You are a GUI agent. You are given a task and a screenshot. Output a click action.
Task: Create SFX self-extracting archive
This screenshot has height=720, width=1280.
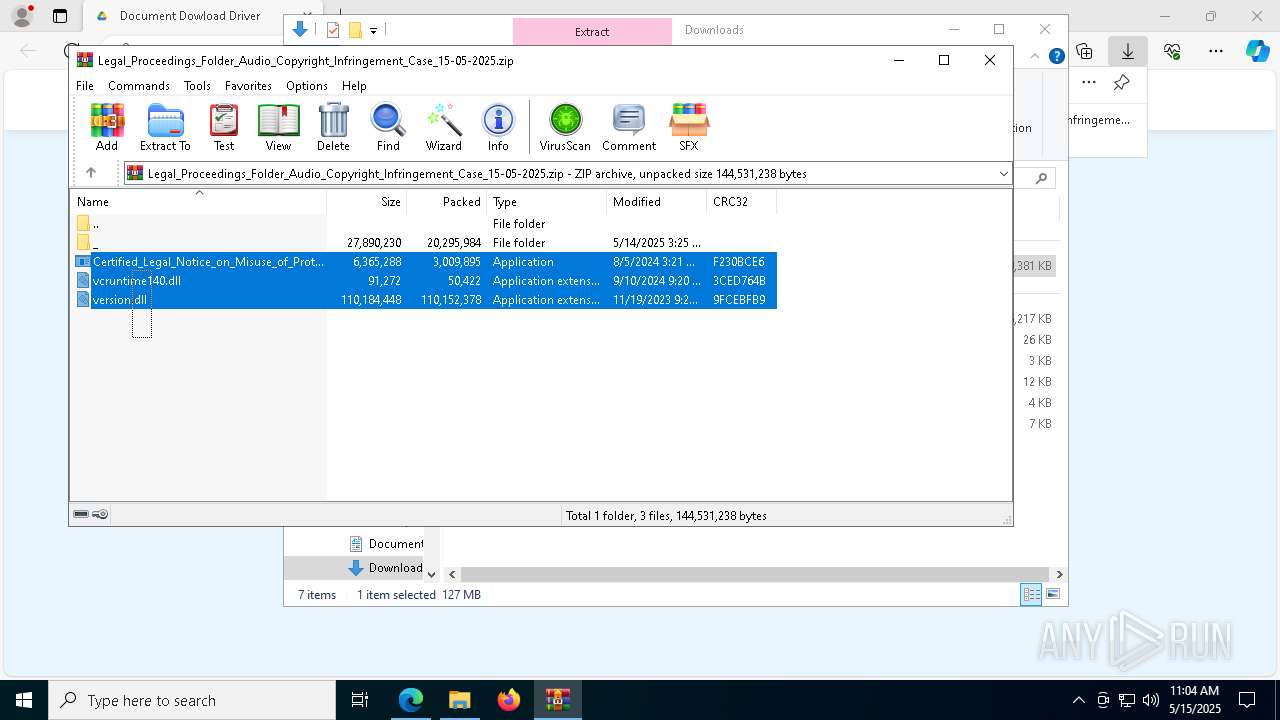689,127
